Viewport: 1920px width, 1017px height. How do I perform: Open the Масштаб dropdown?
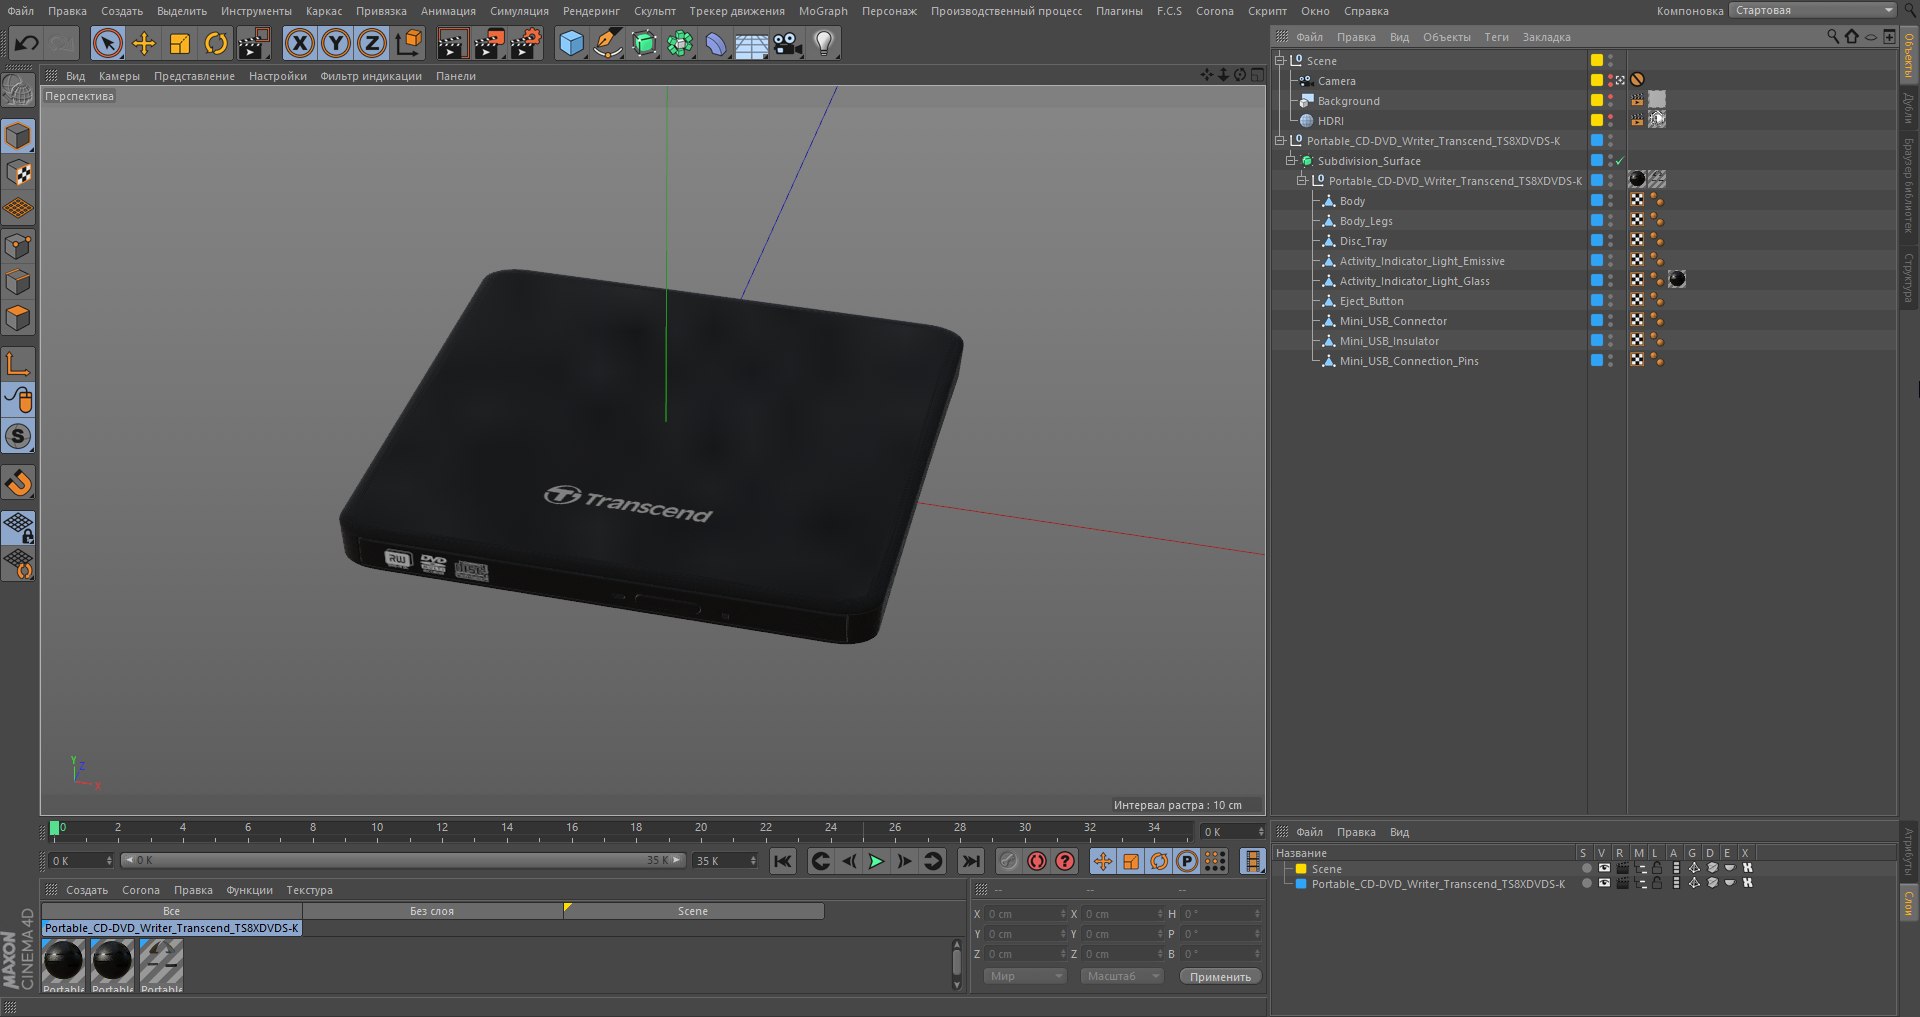1122,976
